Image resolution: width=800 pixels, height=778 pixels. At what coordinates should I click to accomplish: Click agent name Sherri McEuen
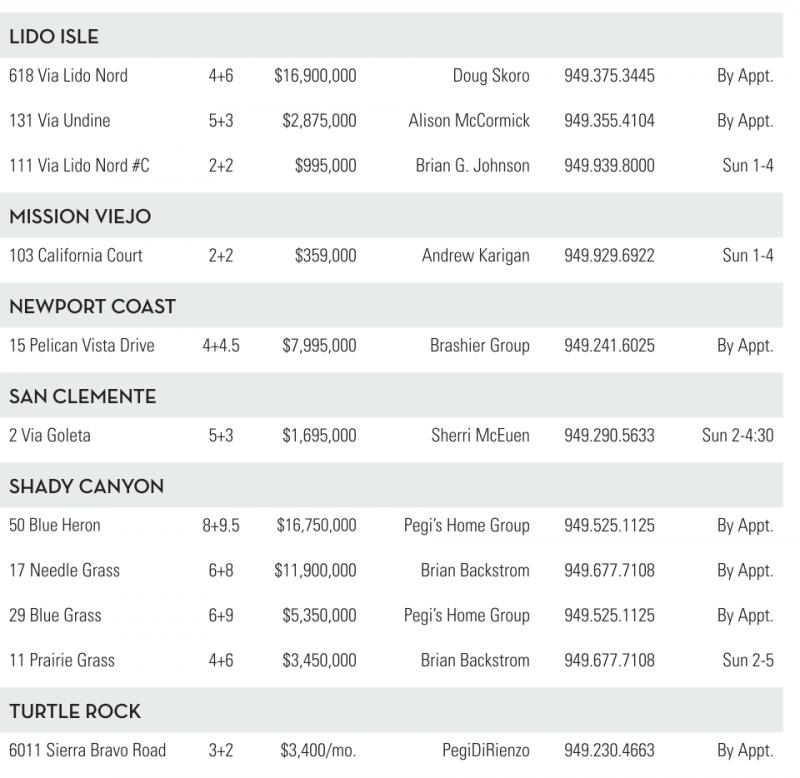point(480,436)
